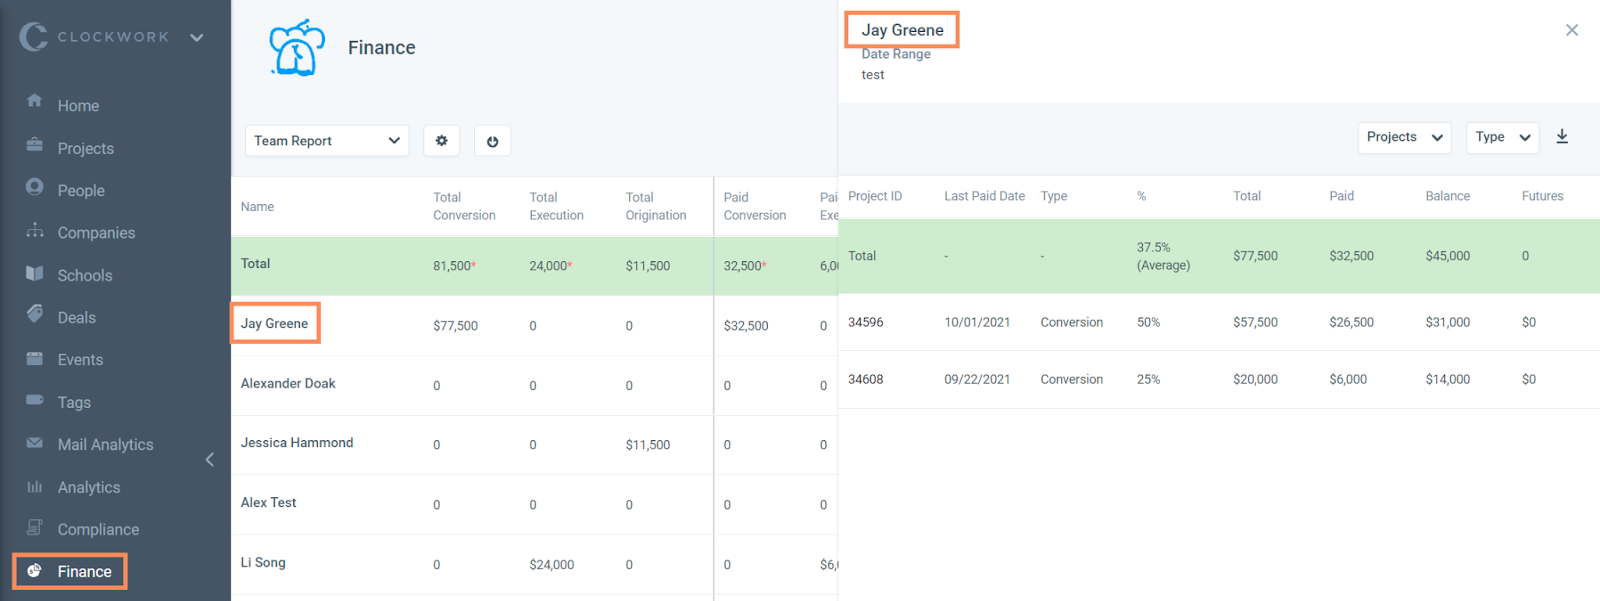This screenshot has width=1600, height=601.
Task: Open the Mail Analytics section
Action: tap(105, 445)
